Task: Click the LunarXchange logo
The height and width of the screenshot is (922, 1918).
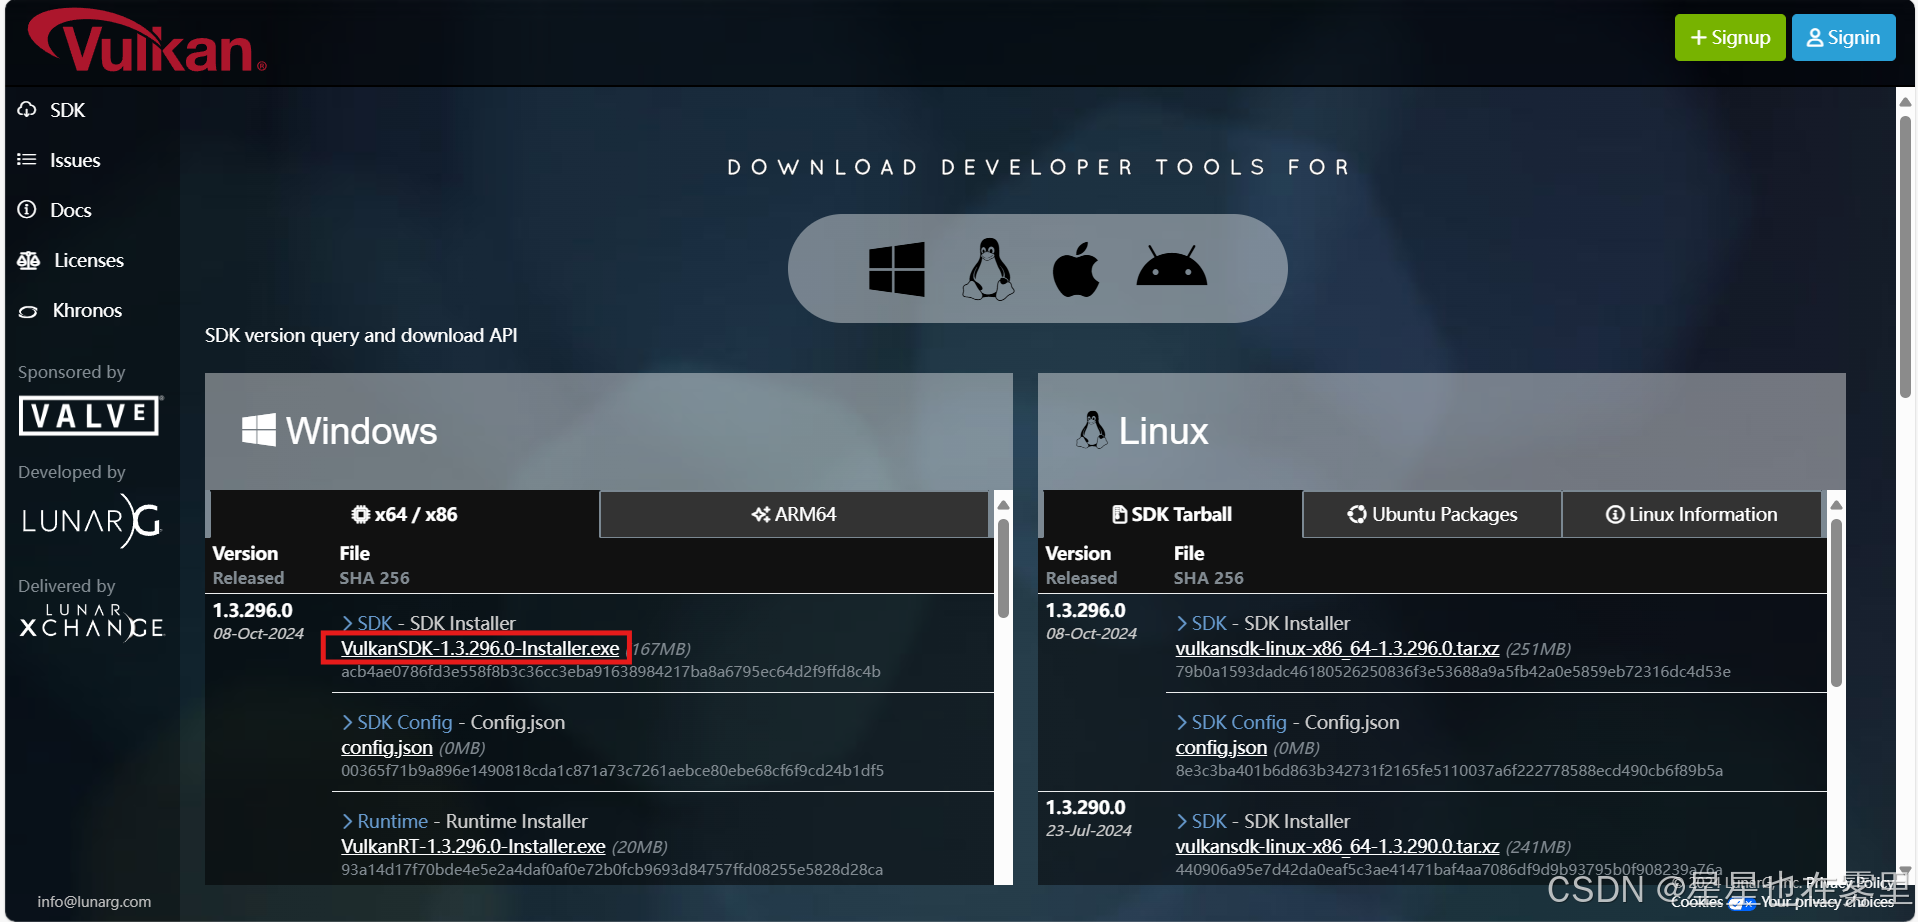Action: (x=91, y=622)
